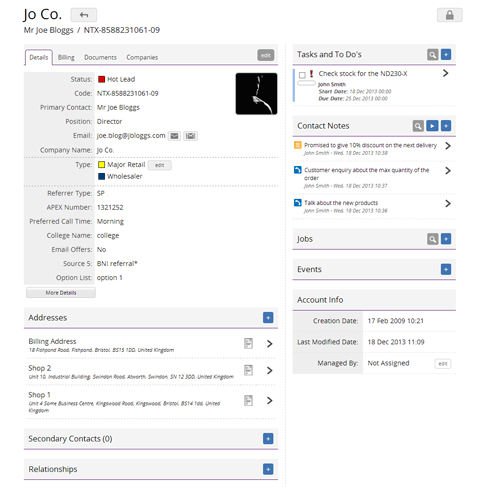Expand the Check stock for ND230-X task

point(446,73)
